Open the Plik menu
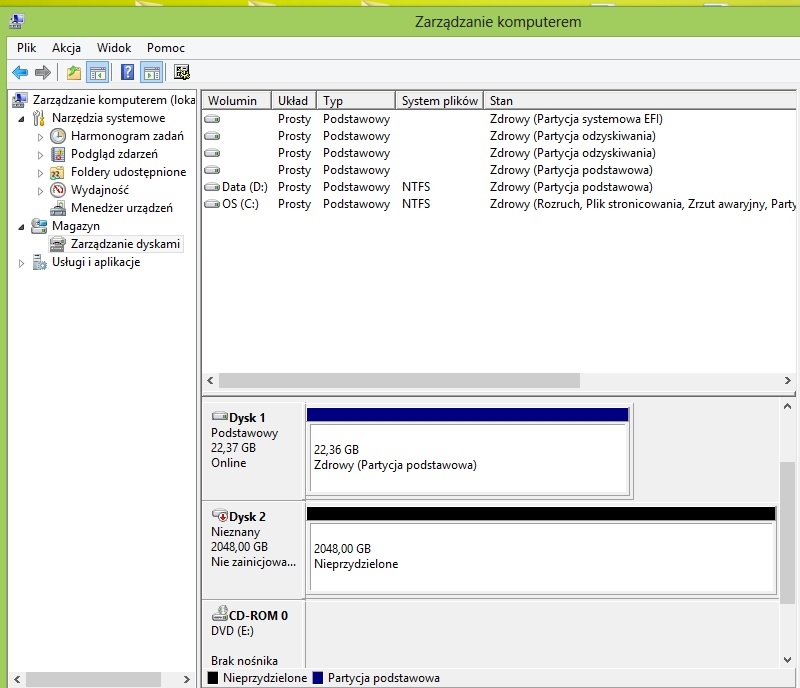Image resolution: width=800 pixels, height=688 pixels. point(27,48)
